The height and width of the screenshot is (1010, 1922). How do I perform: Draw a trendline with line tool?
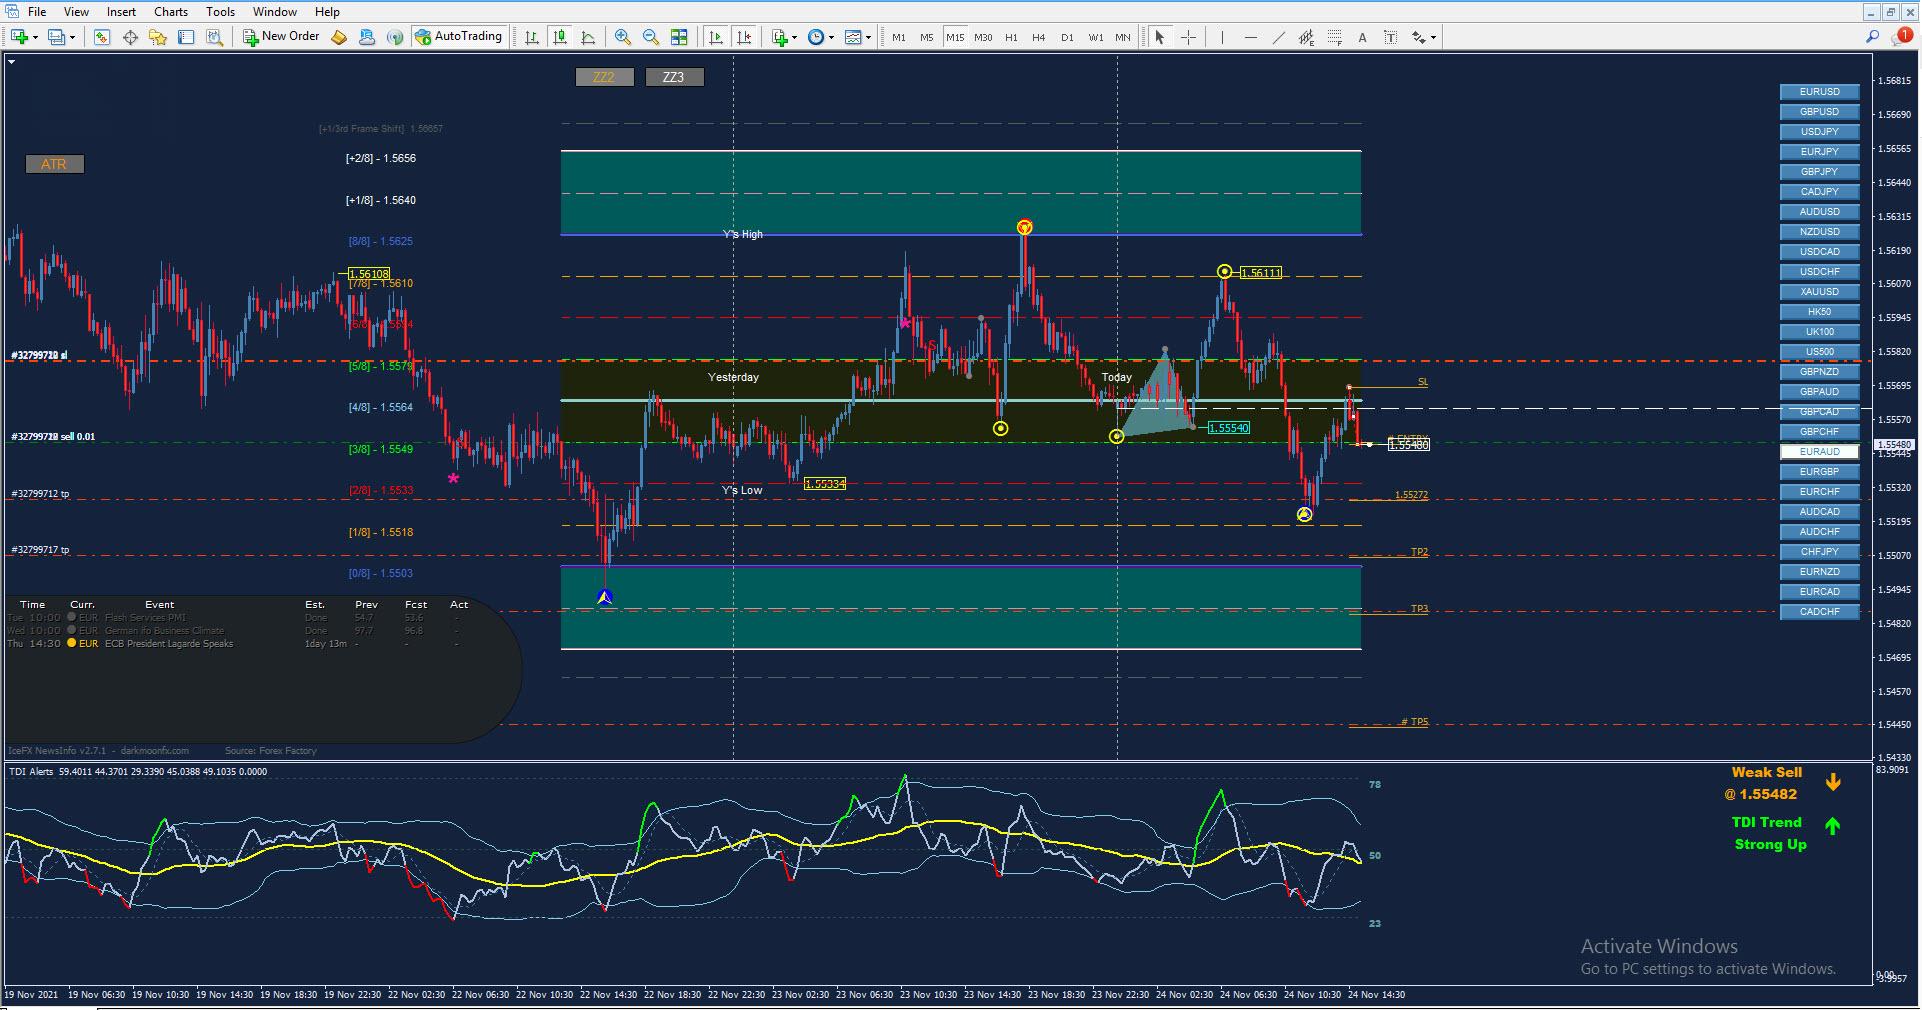[1278, 37]
